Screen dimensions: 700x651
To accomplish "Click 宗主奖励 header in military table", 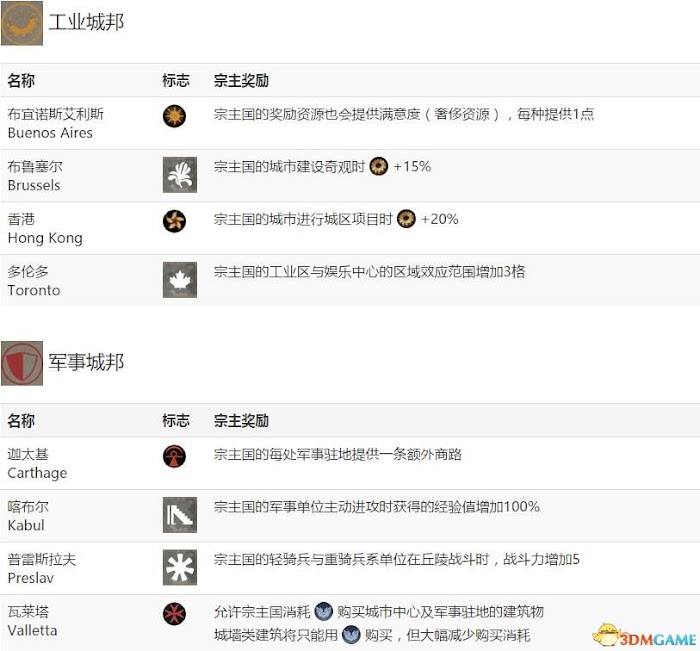I will (241, 421).
